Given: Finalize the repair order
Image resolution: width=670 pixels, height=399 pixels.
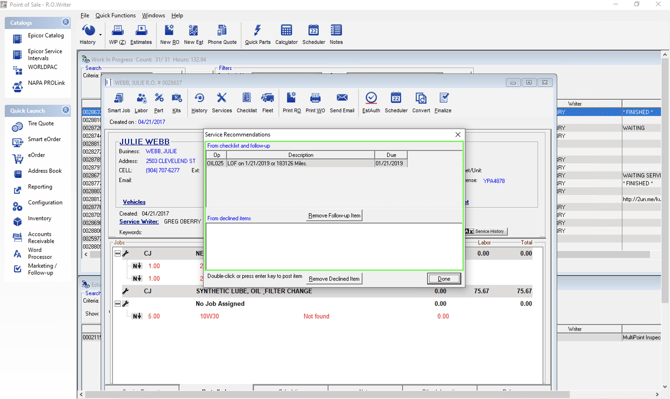Looking at the screenshot, I should coord(443,103).
